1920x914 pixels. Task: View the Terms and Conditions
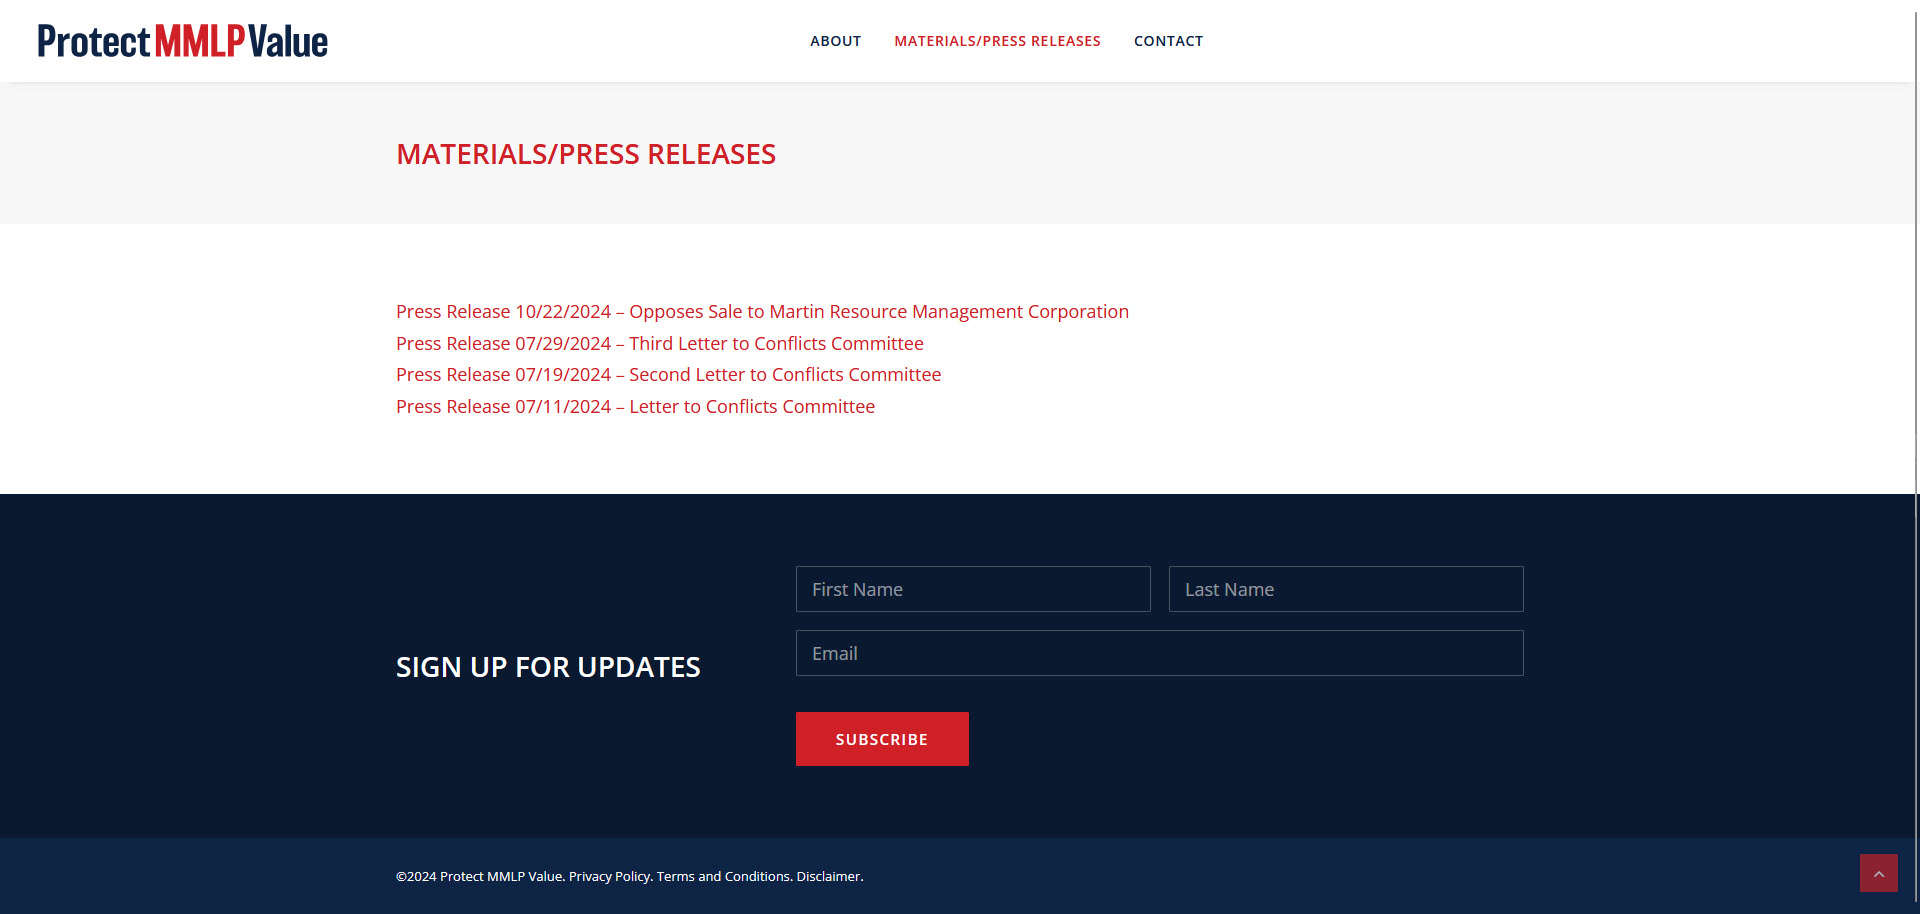(723, 877)
